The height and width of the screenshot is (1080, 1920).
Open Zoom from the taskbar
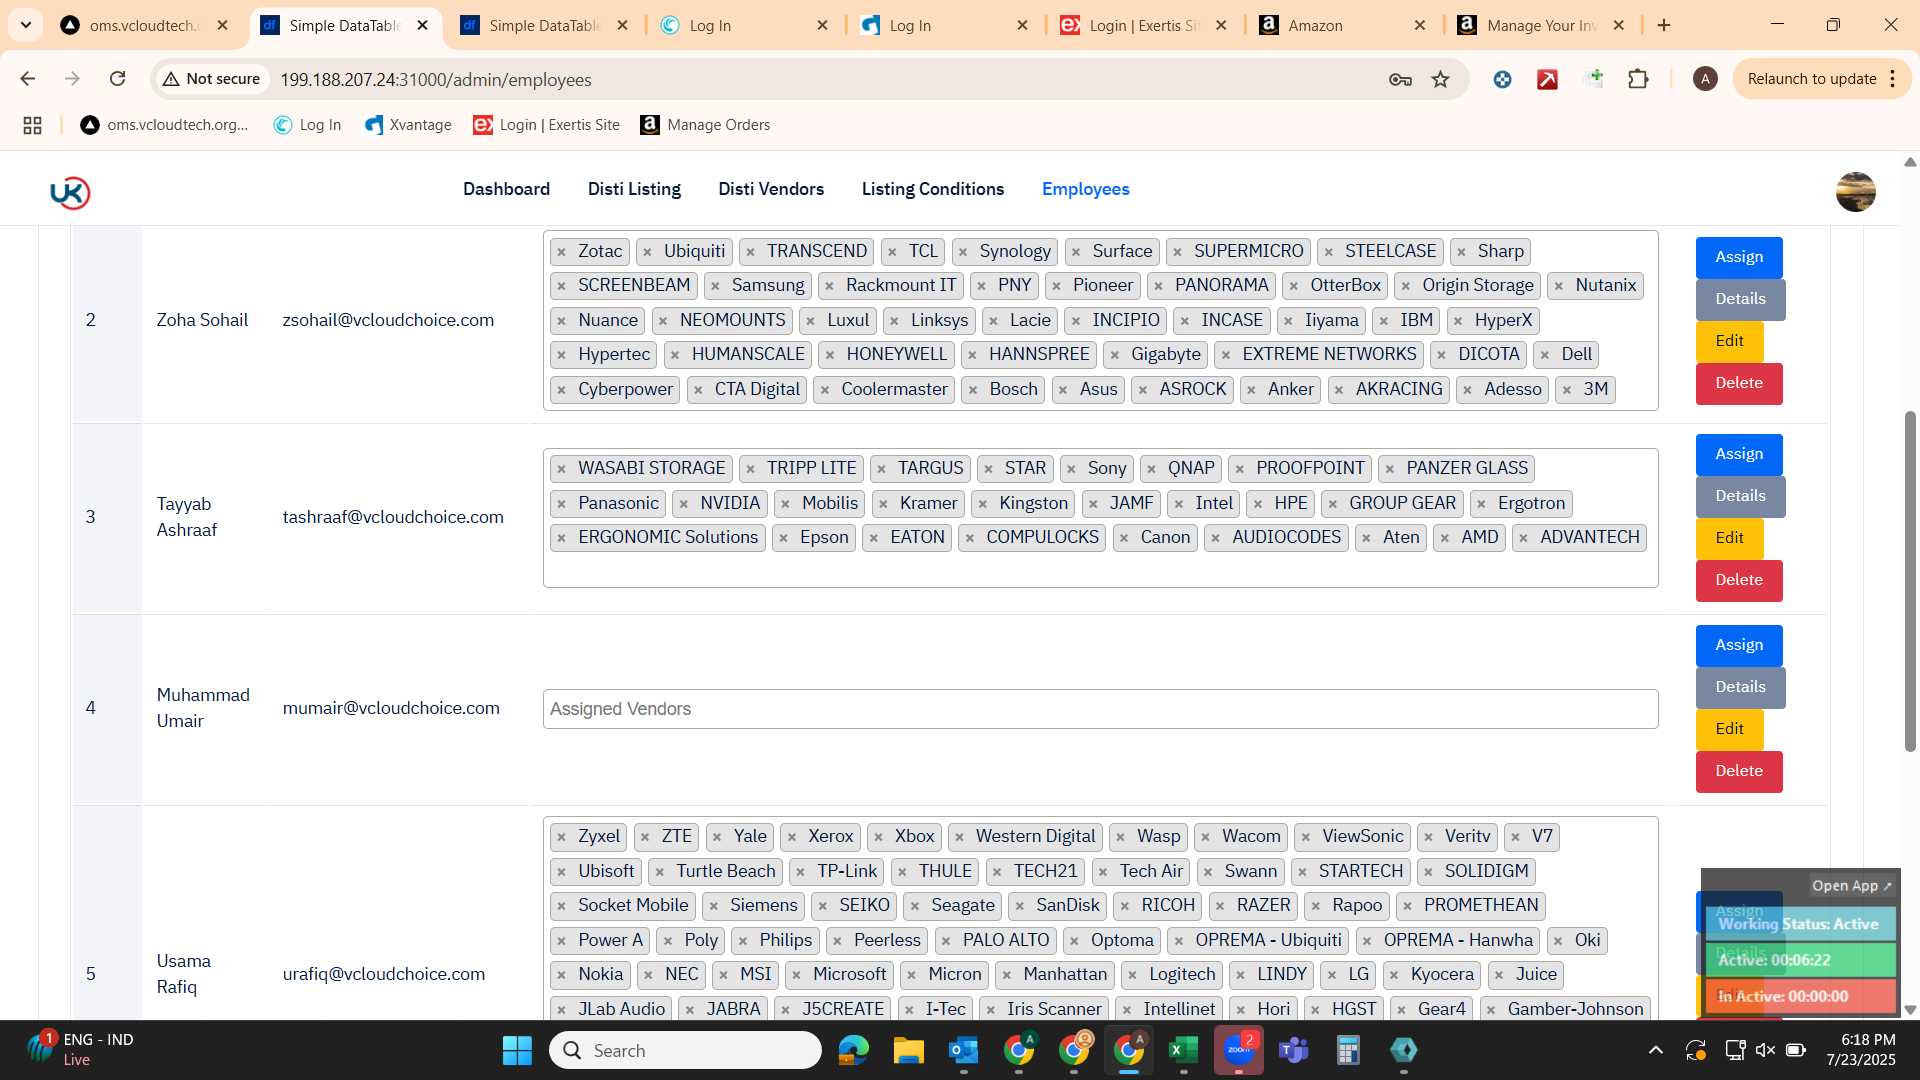tap(1239, 1050)
